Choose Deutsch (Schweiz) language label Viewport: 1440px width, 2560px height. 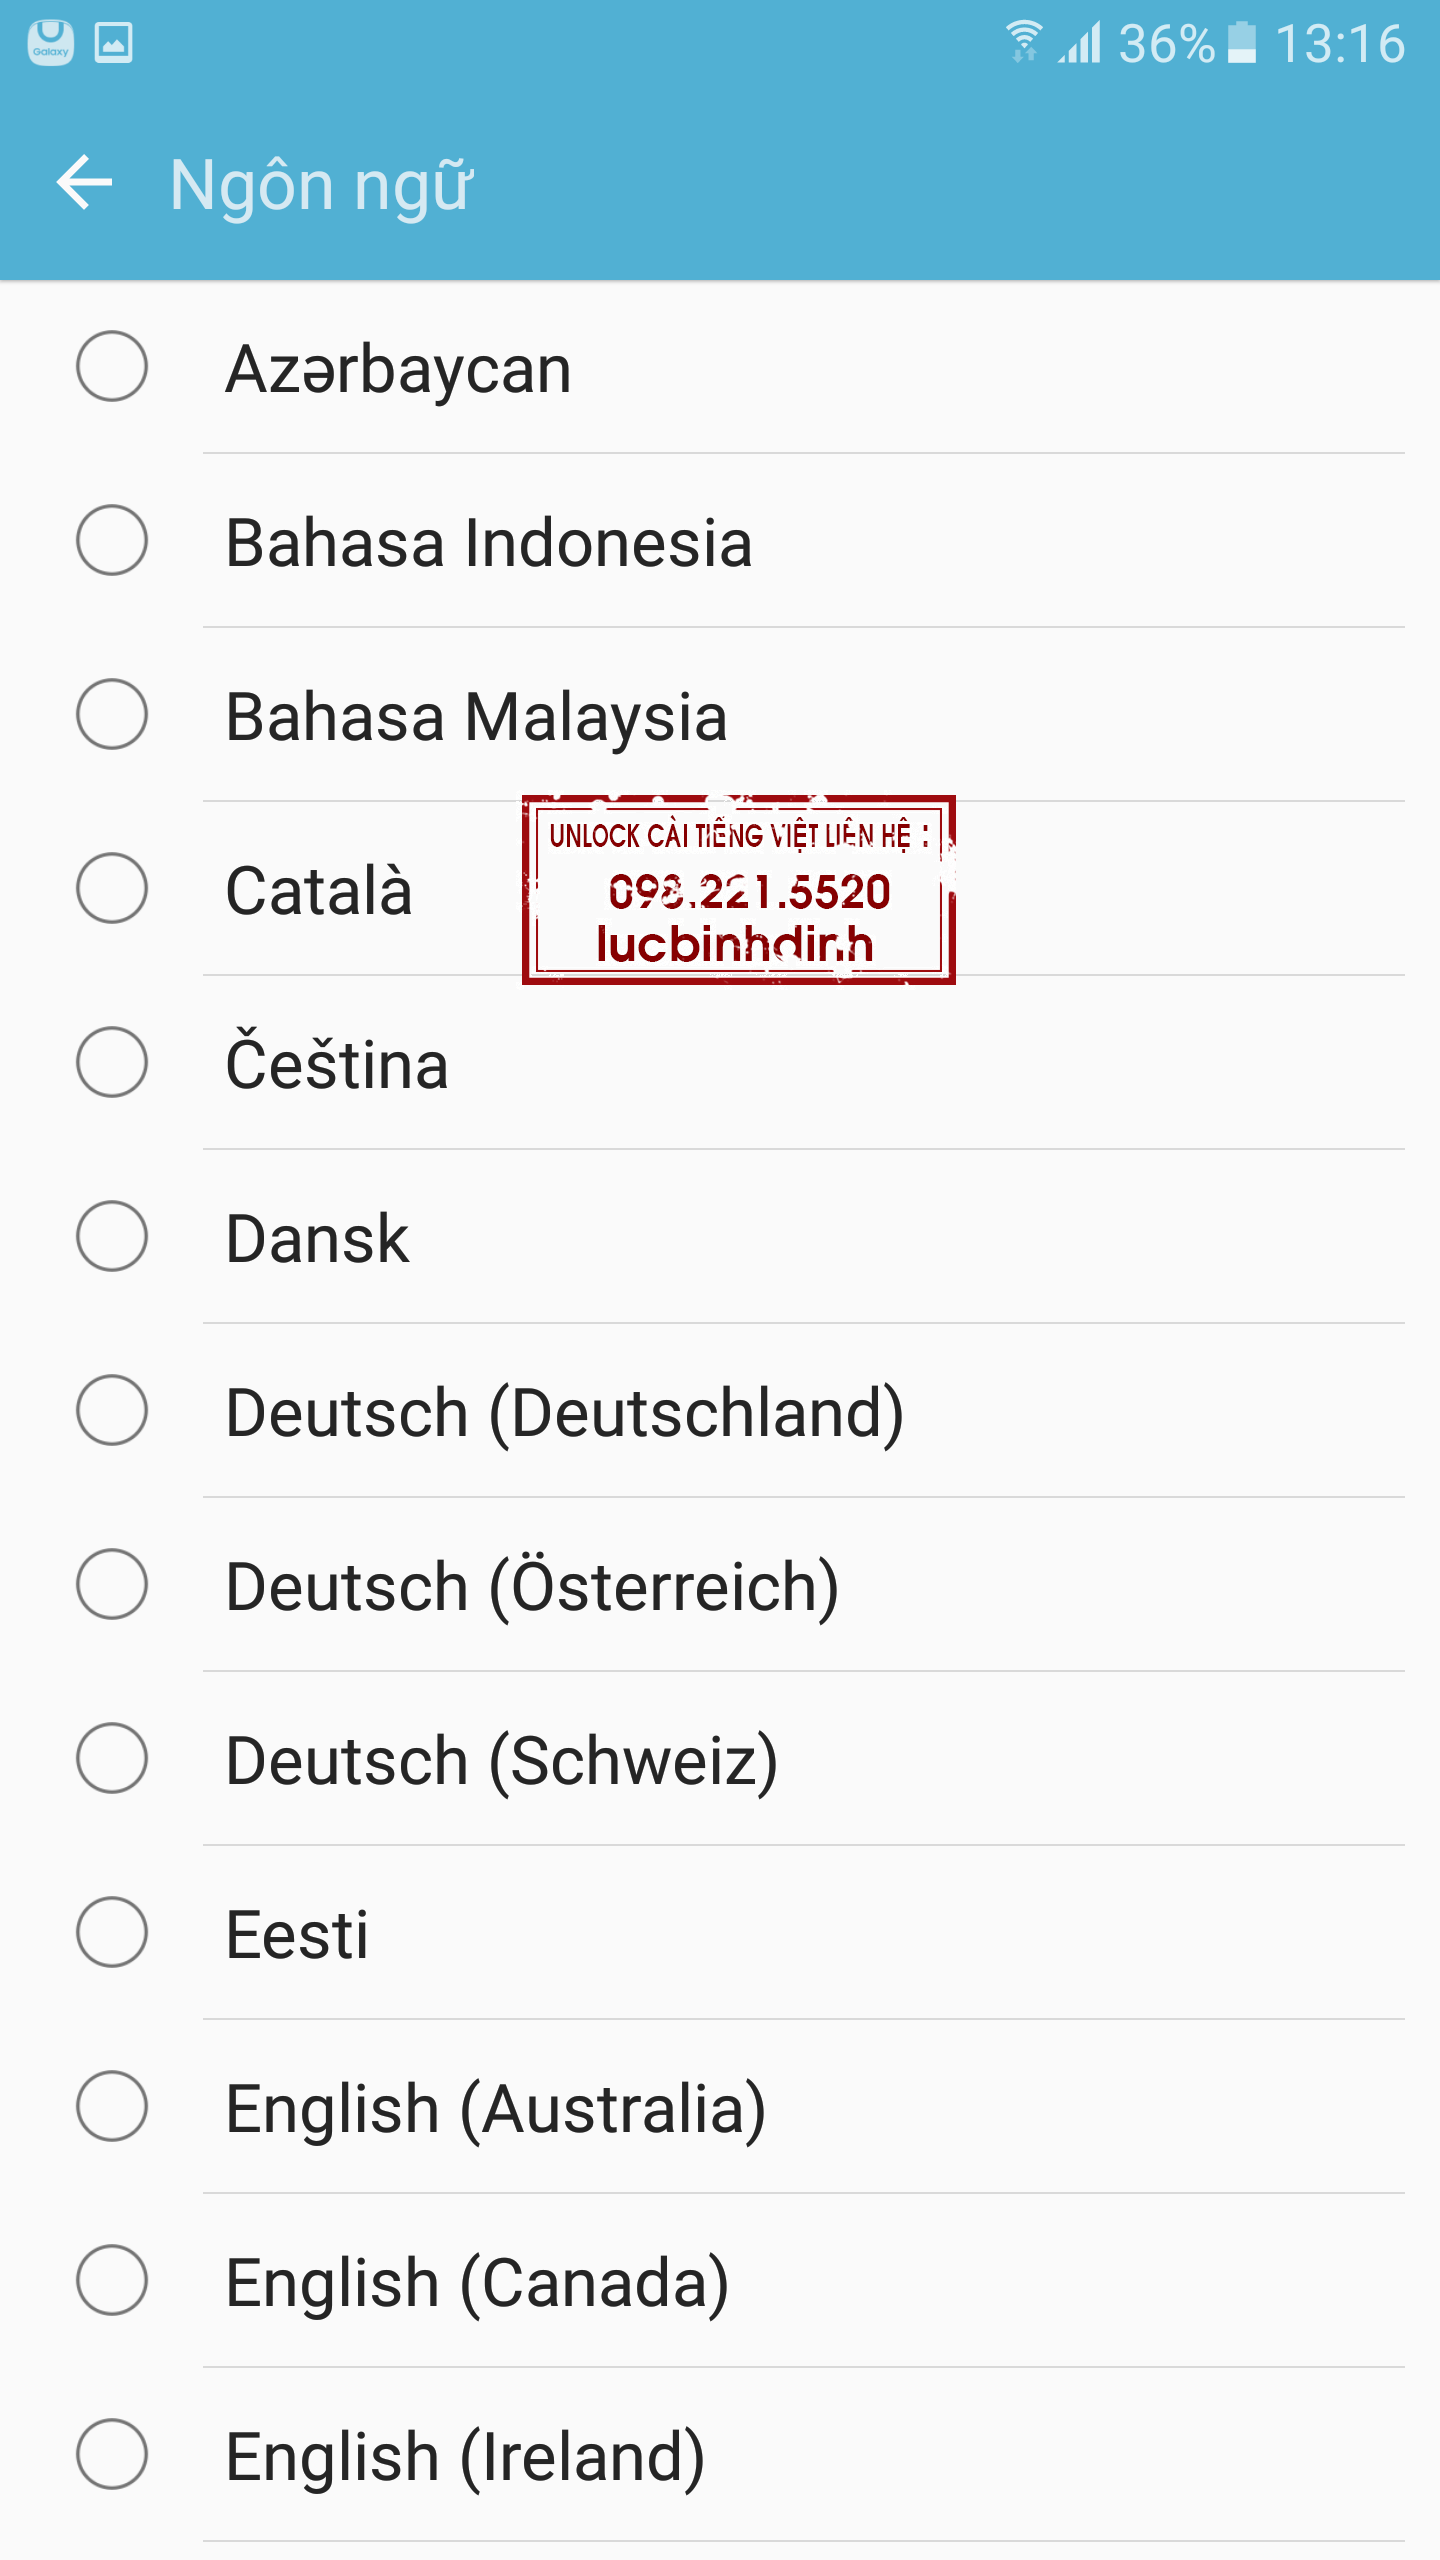point(501,1760)
